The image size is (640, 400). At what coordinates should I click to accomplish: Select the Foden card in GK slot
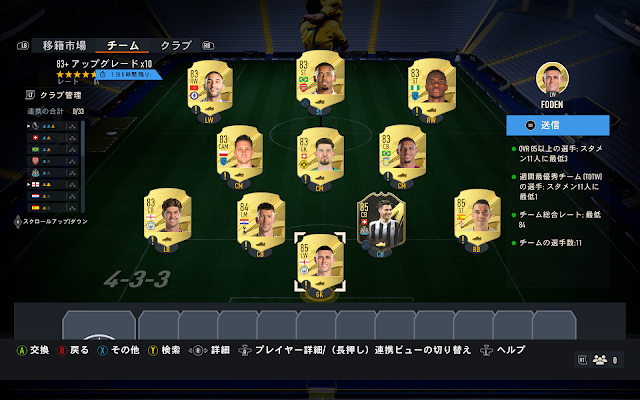[x=320, y=261]
